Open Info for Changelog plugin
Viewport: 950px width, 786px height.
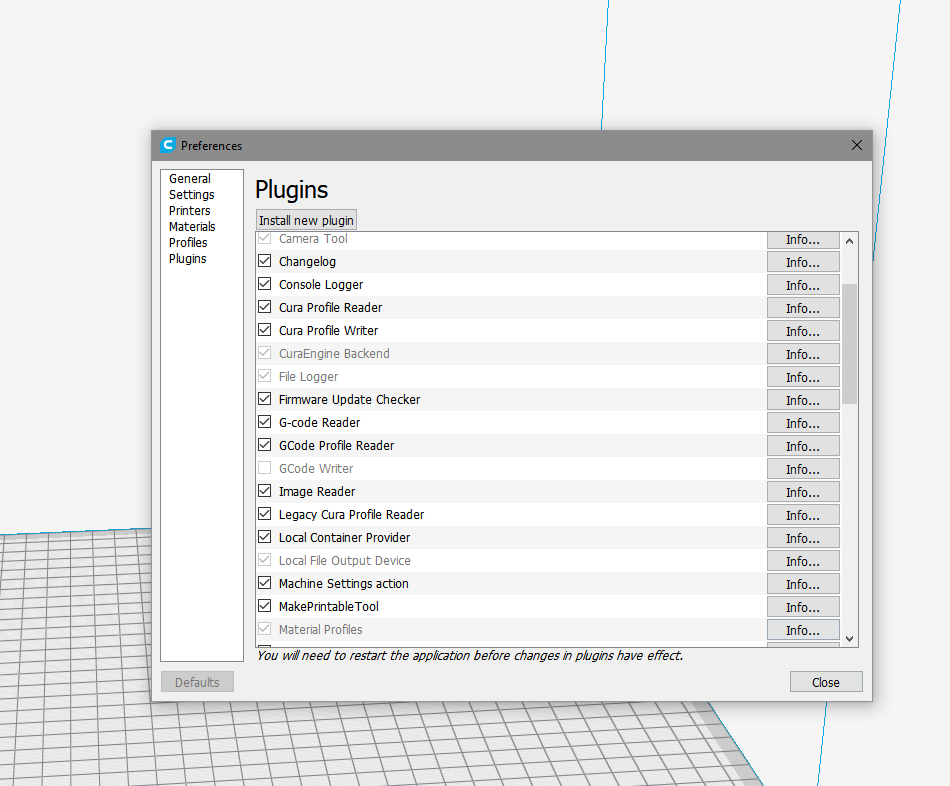click(803, 262)
